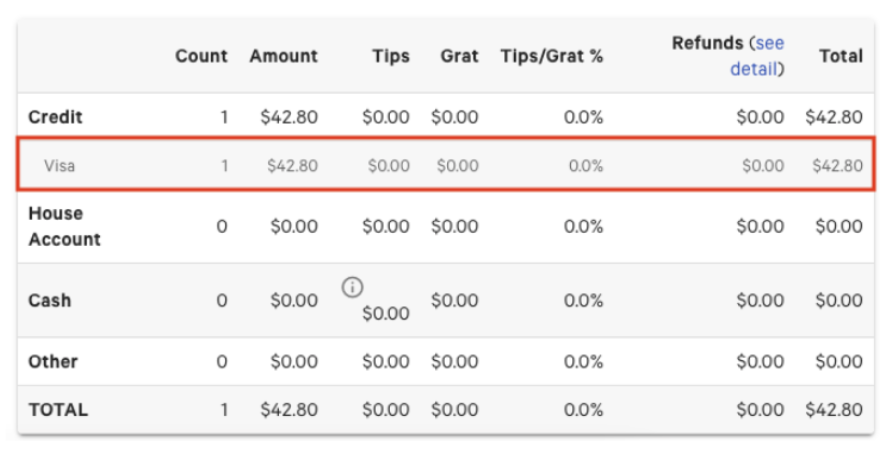The width and height of the screenshot is (890, 458).
Task: Click Cash row $0.00 tips value
Action: [x=385, y=314]
